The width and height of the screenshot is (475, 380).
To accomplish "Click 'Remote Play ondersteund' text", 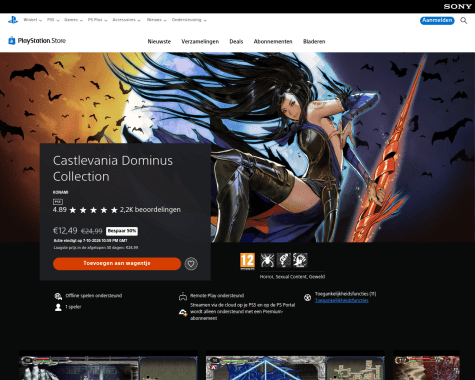I will (x=217, y=296).
